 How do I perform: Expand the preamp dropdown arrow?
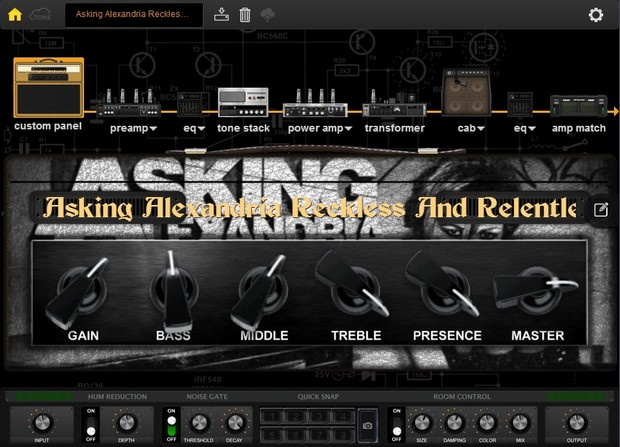pyautogui.click(x=153, y=129)
